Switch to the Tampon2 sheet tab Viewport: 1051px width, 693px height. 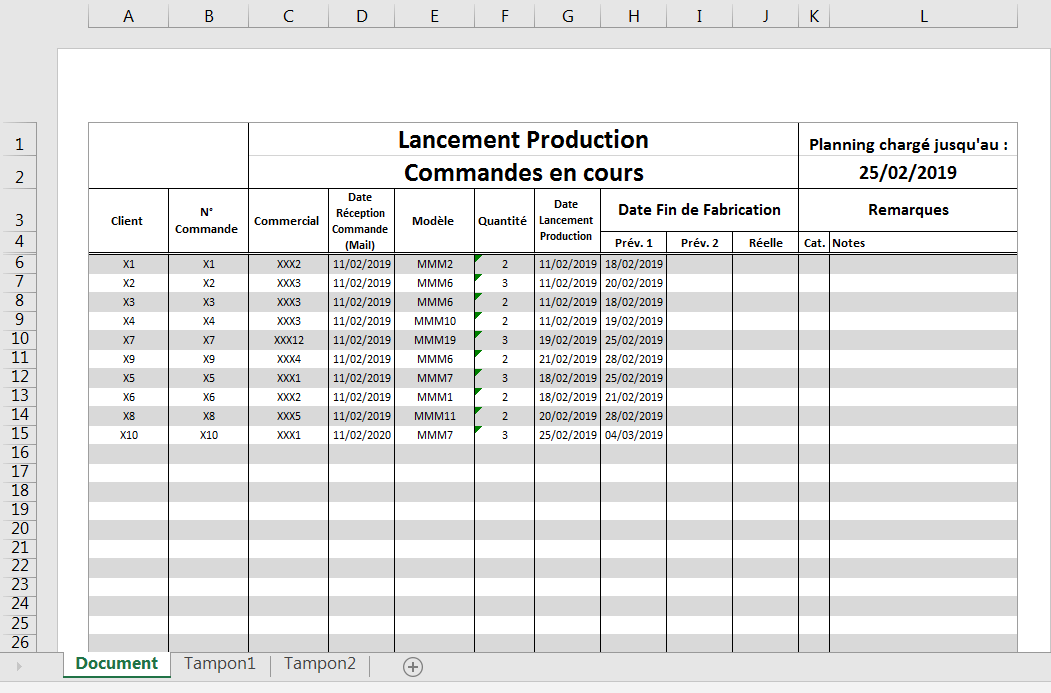click(318, 663)
